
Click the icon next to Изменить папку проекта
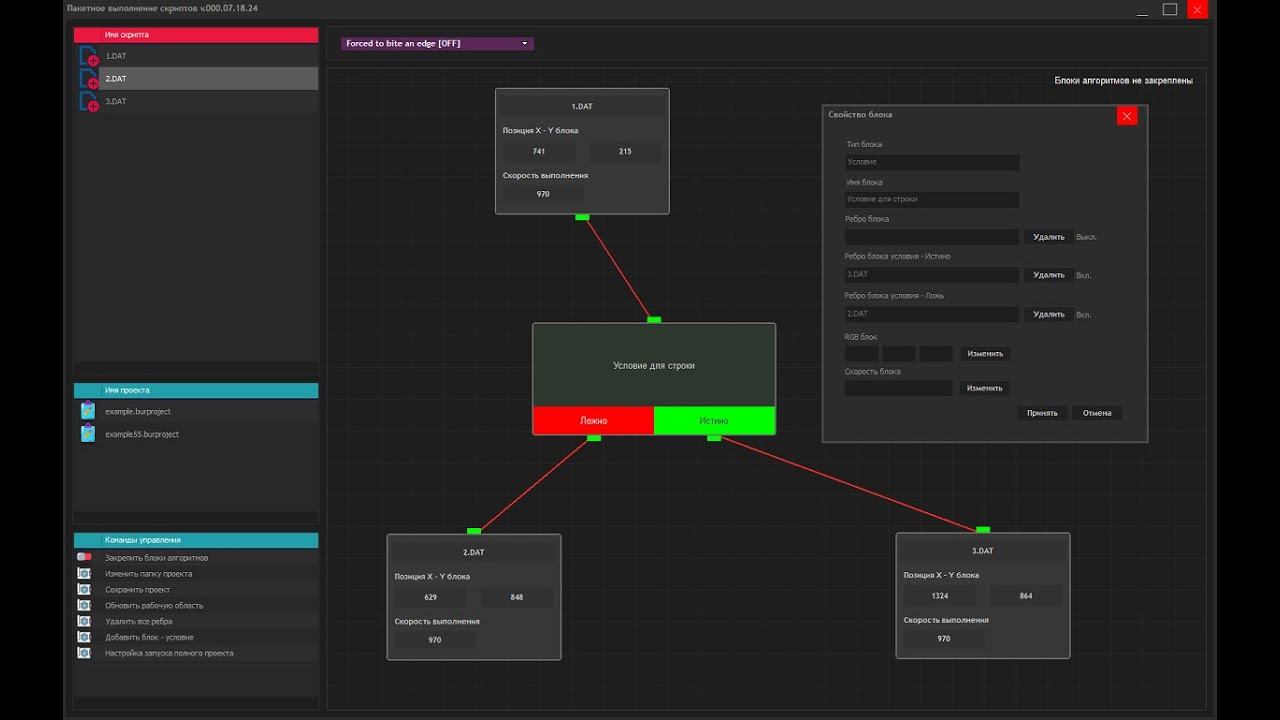point(84,574)
